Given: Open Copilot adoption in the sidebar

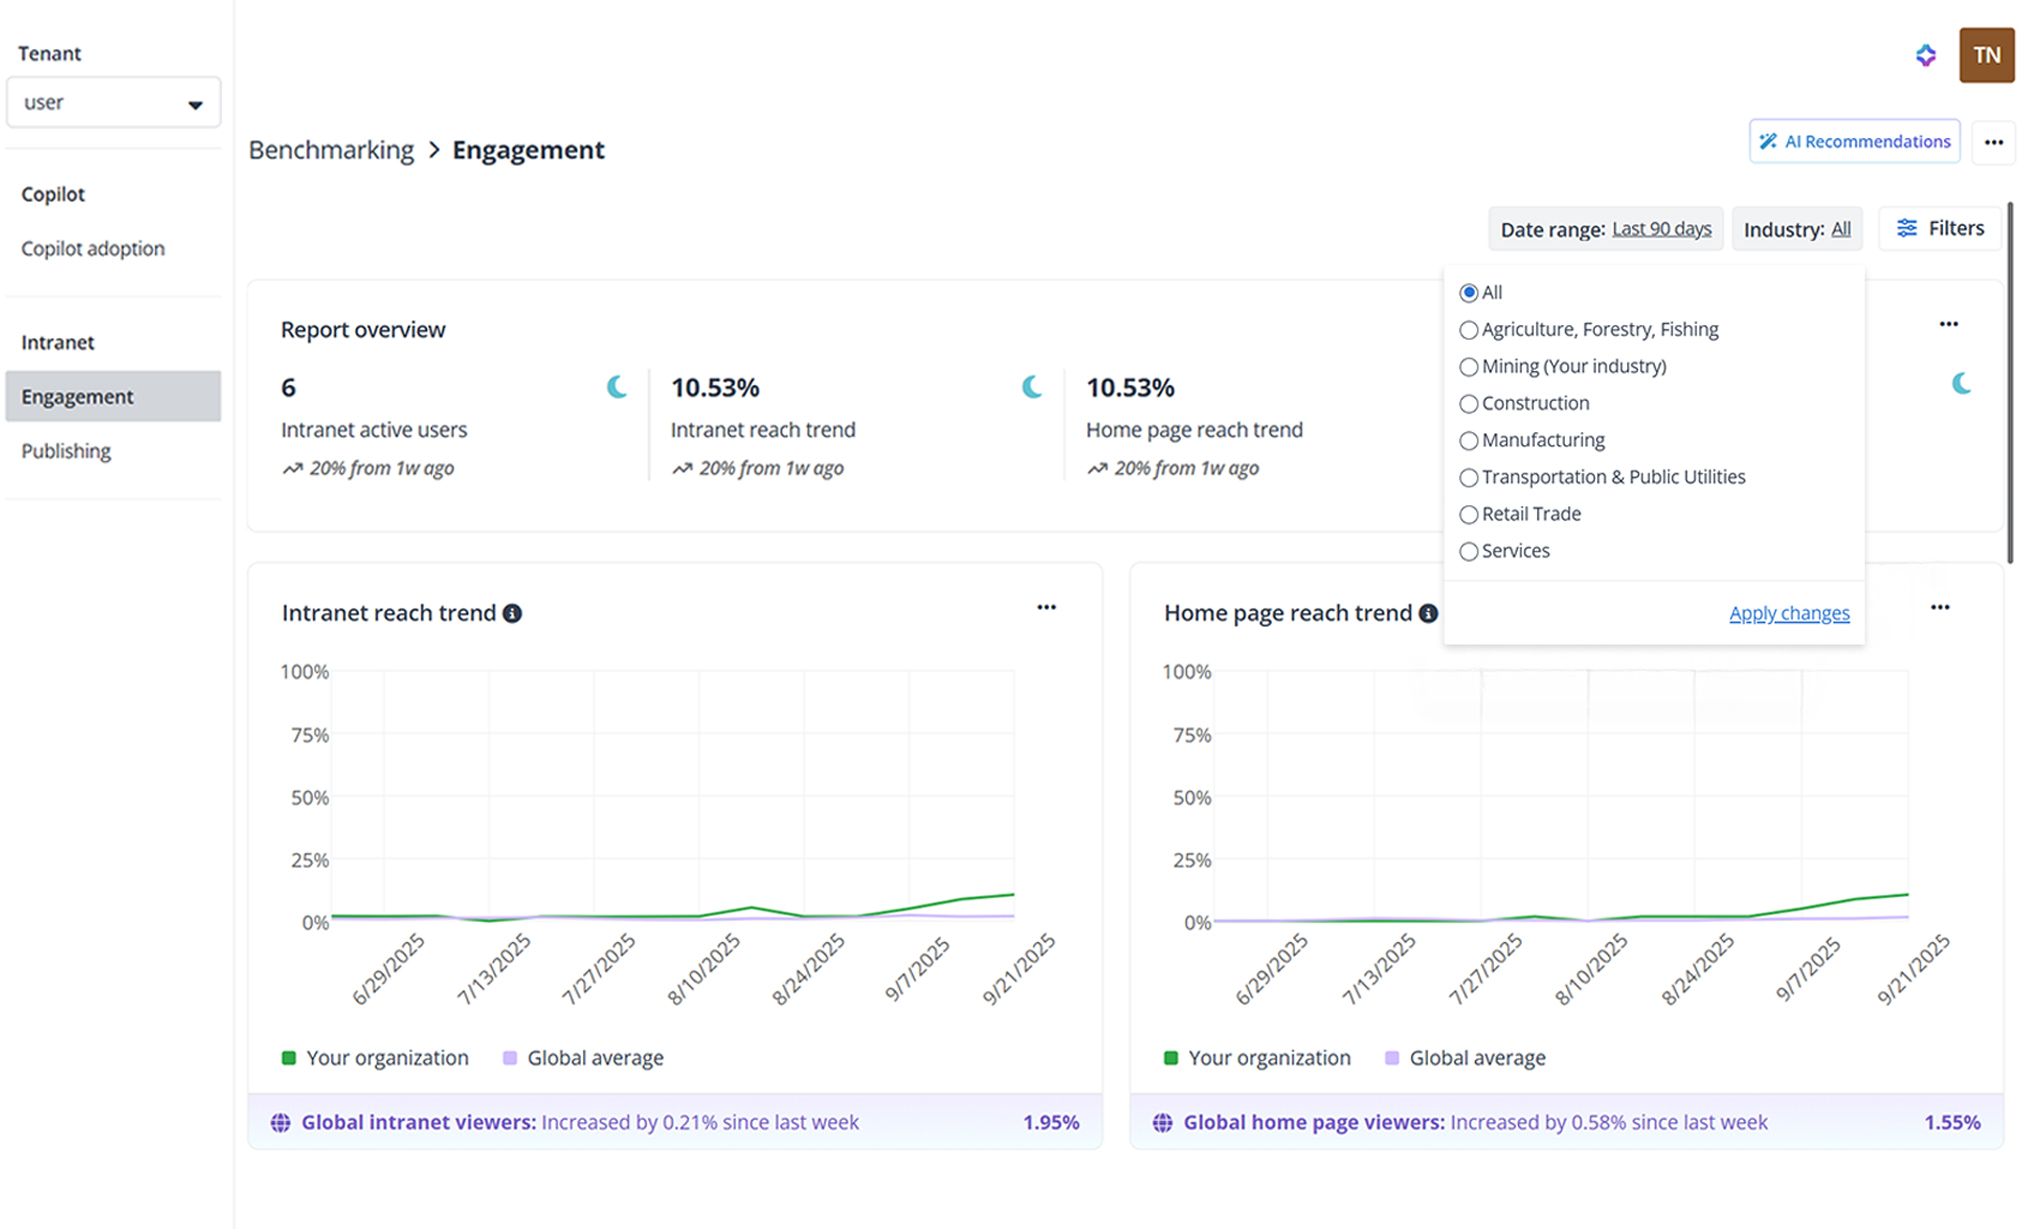Looking at the screenshot, I should click(x=93, y=248).
